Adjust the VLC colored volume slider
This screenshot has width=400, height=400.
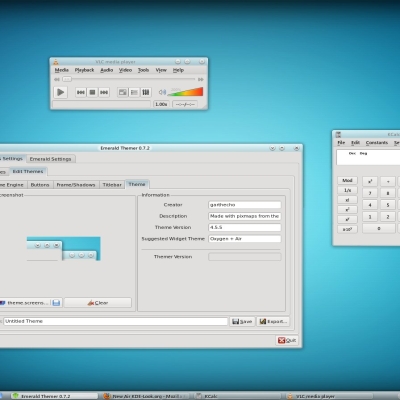click(x=185, y=92)
